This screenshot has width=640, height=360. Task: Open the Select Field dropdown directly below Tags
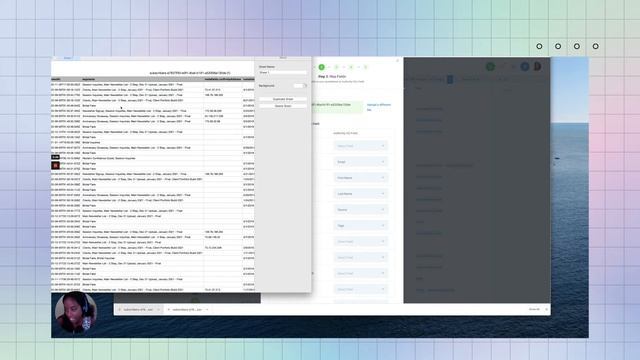(x=360, y=242)
